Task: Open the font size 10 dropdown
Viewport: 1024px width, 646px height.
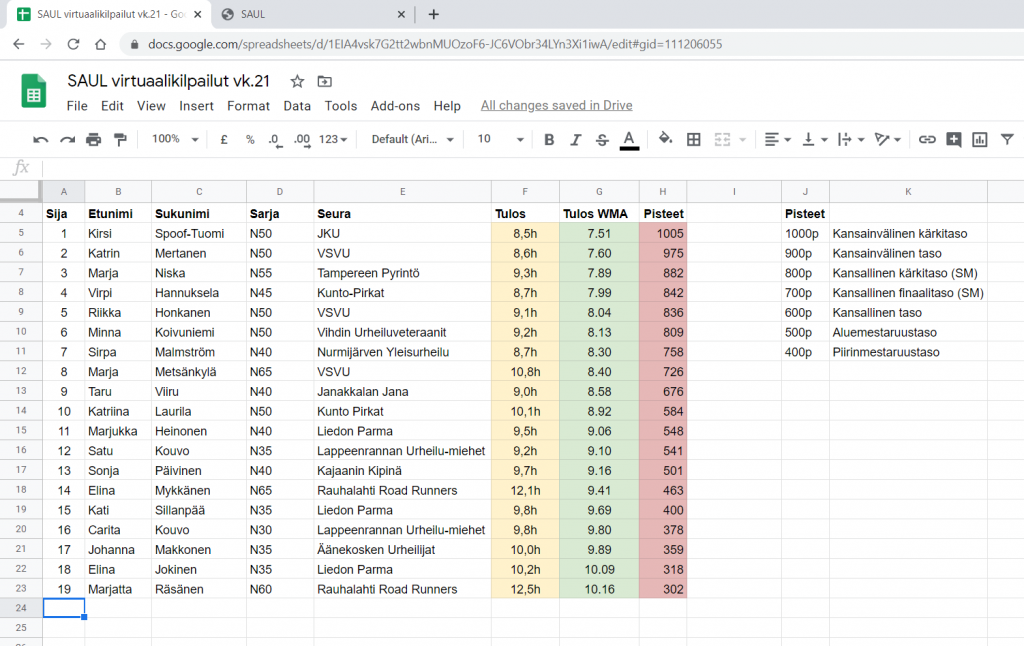Action: (x=500, y=139)
